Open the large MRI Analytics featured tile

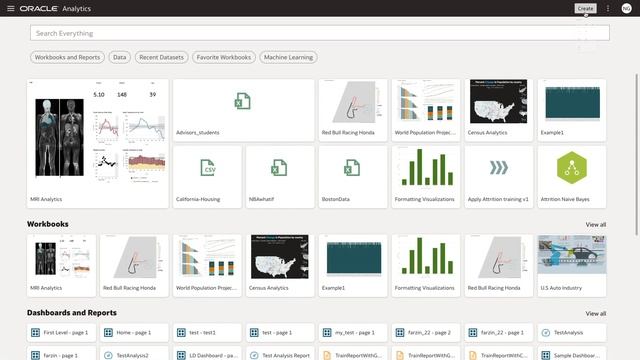click(98, 144)
